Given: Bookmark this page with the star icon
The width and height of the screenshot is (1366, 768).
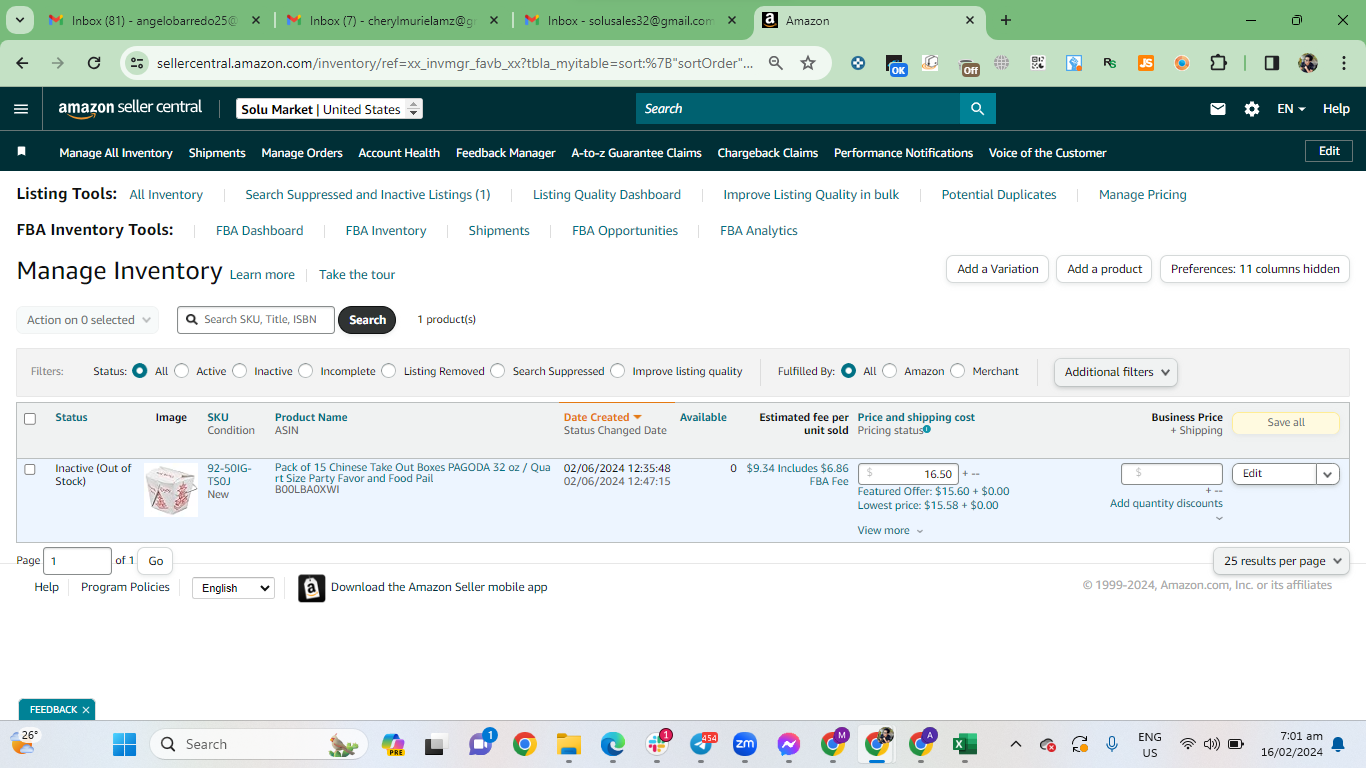Looking at the screenshot, I should tap(808, 63).
